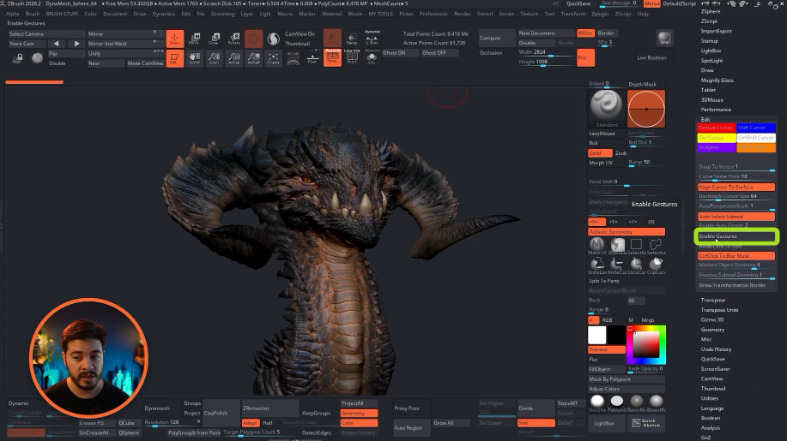Click the Zoom canvas icon
787x441 pixels.
click(214, 58)
